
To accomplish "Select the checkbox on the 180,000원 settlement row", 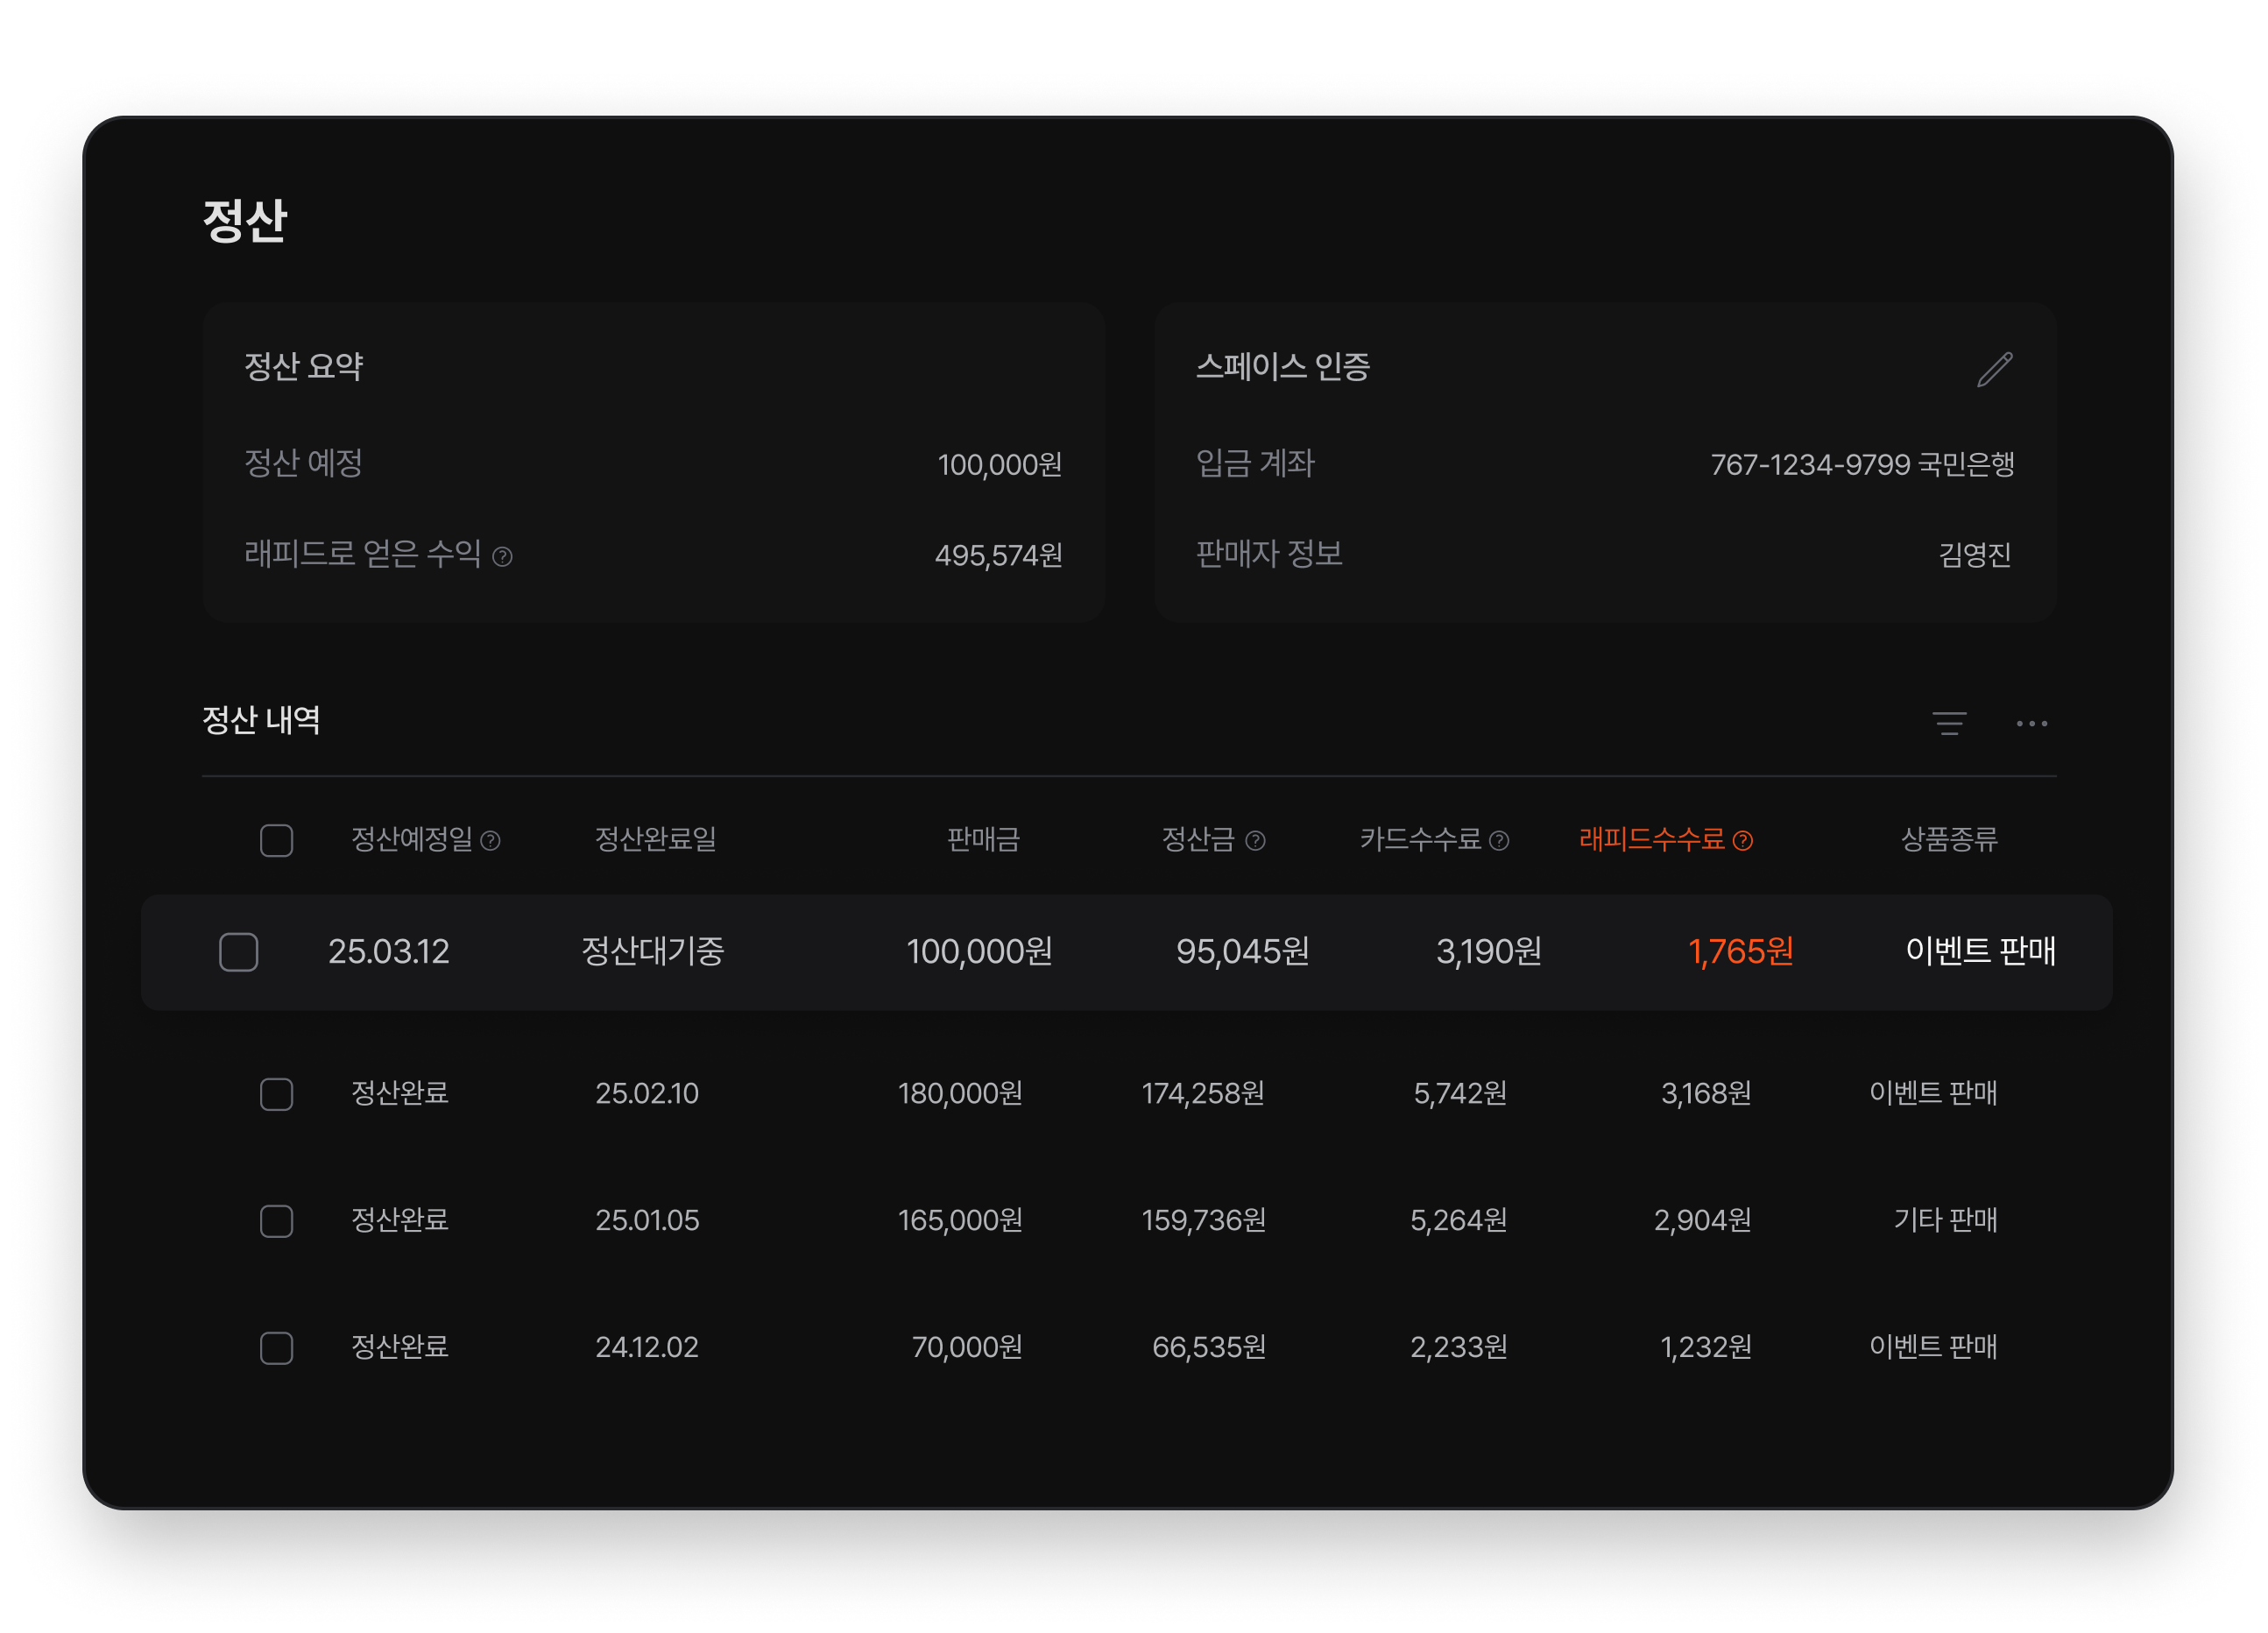I will [x=276, y=1095].
